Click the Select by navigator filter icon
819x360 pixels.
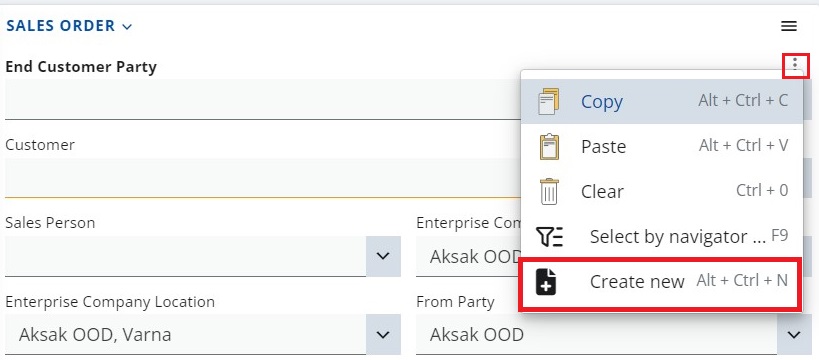(x=549, y=237)
